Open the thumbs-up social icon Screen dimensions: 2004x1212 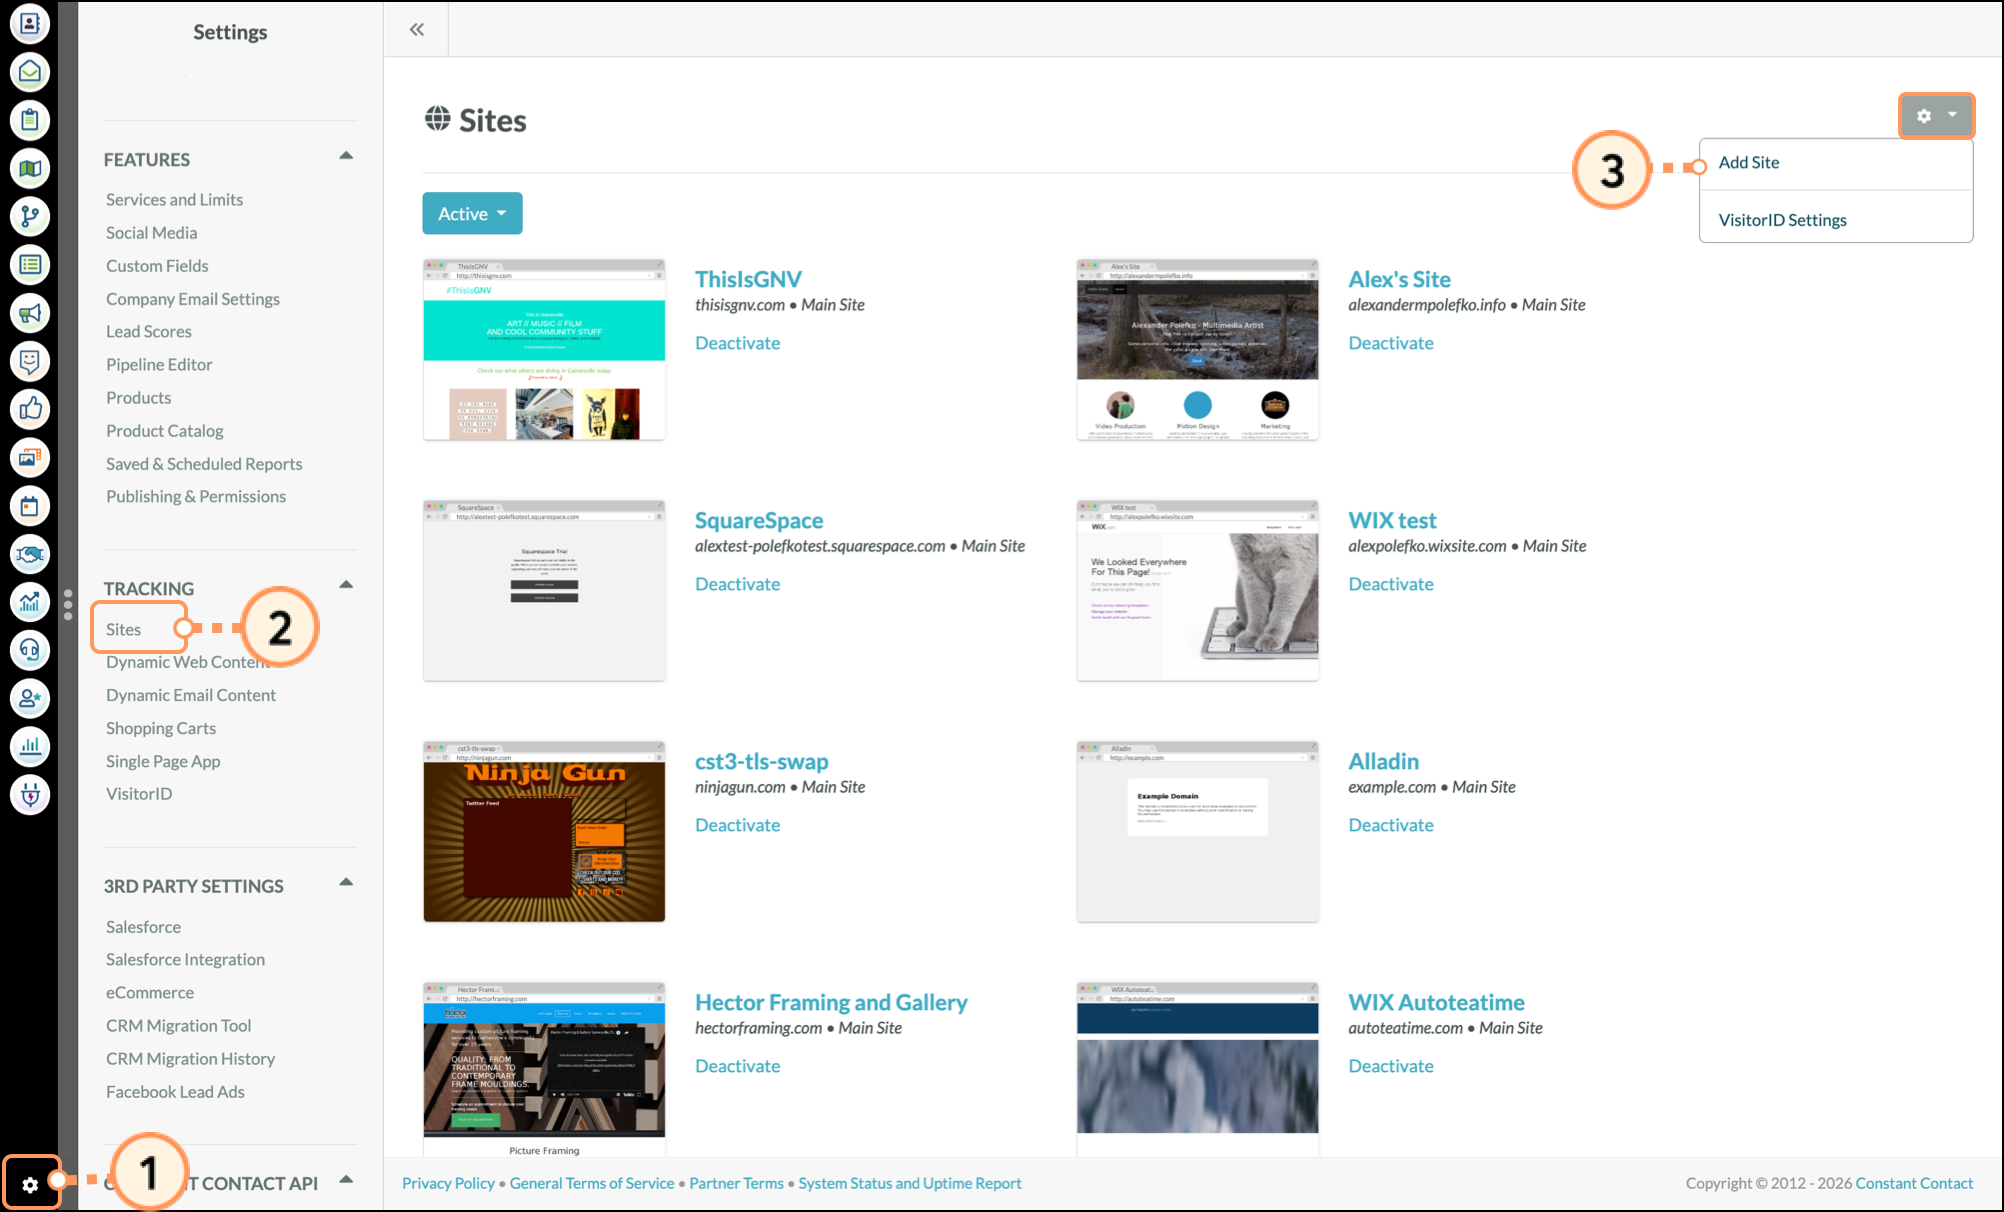(30, 409)
